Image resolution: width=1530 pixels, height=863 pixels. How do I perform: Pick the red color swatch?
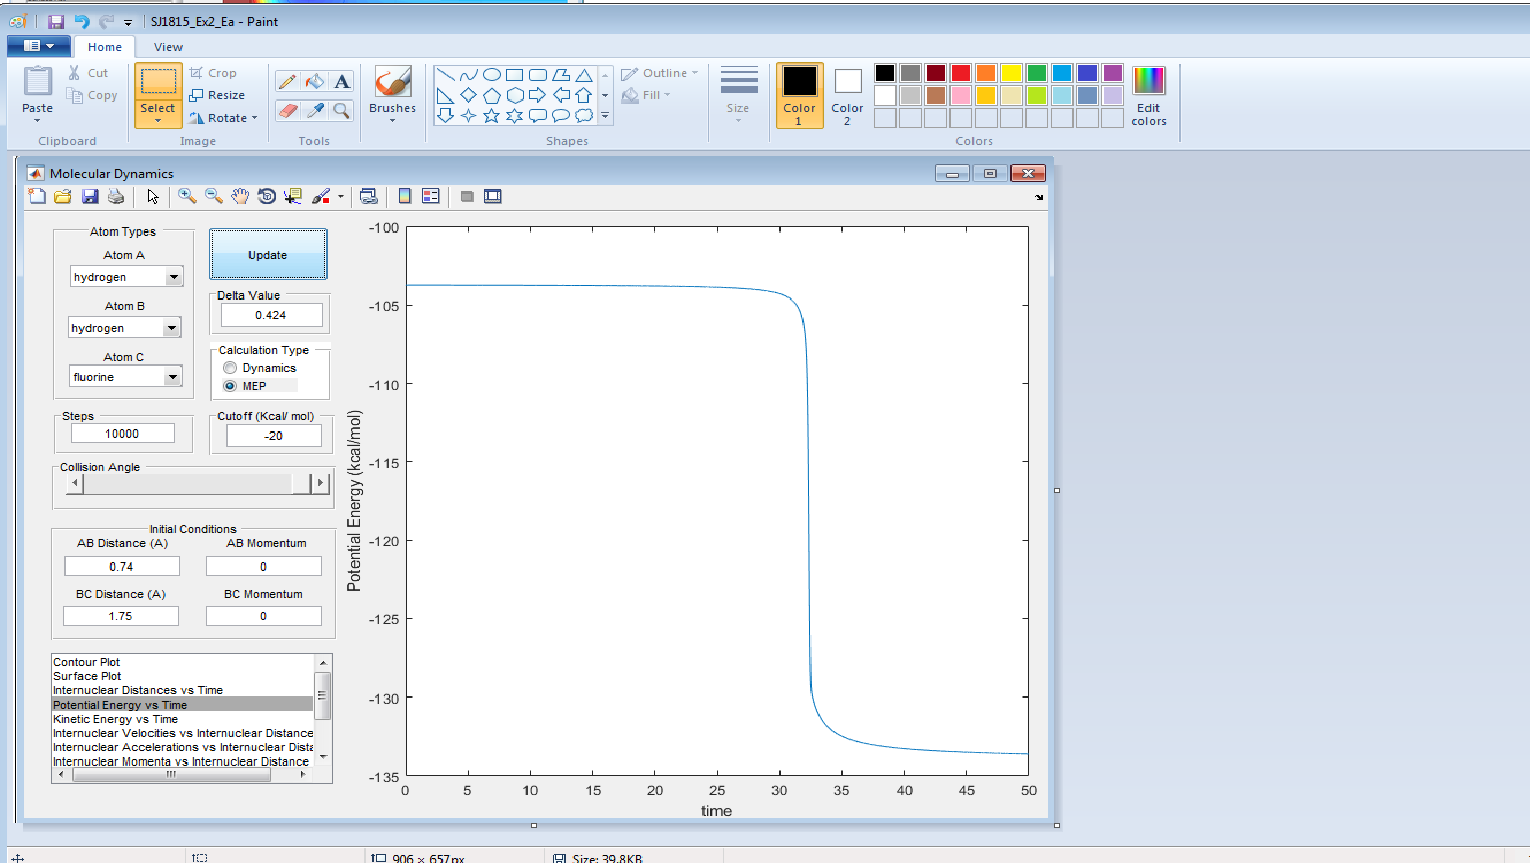click(960, 73)
